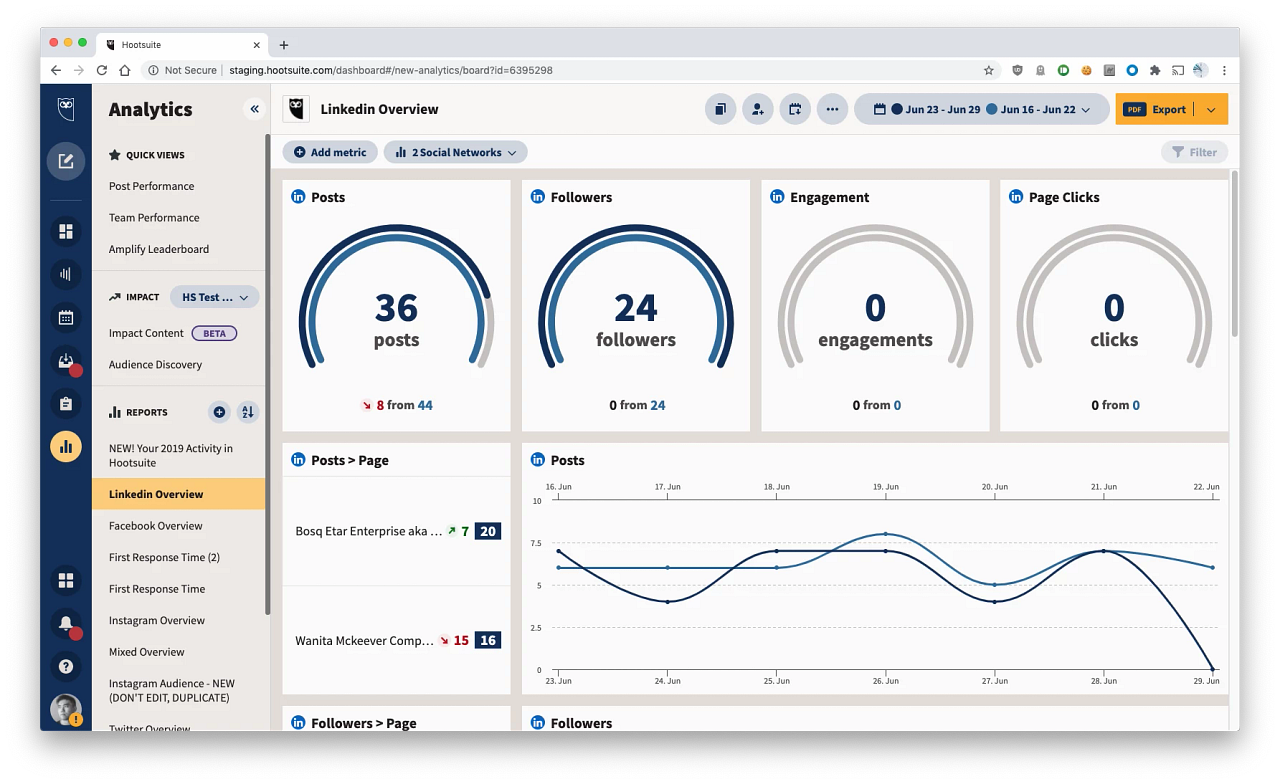
Task: Switch to the Facebook Overview report
Action: coord(155,525)
